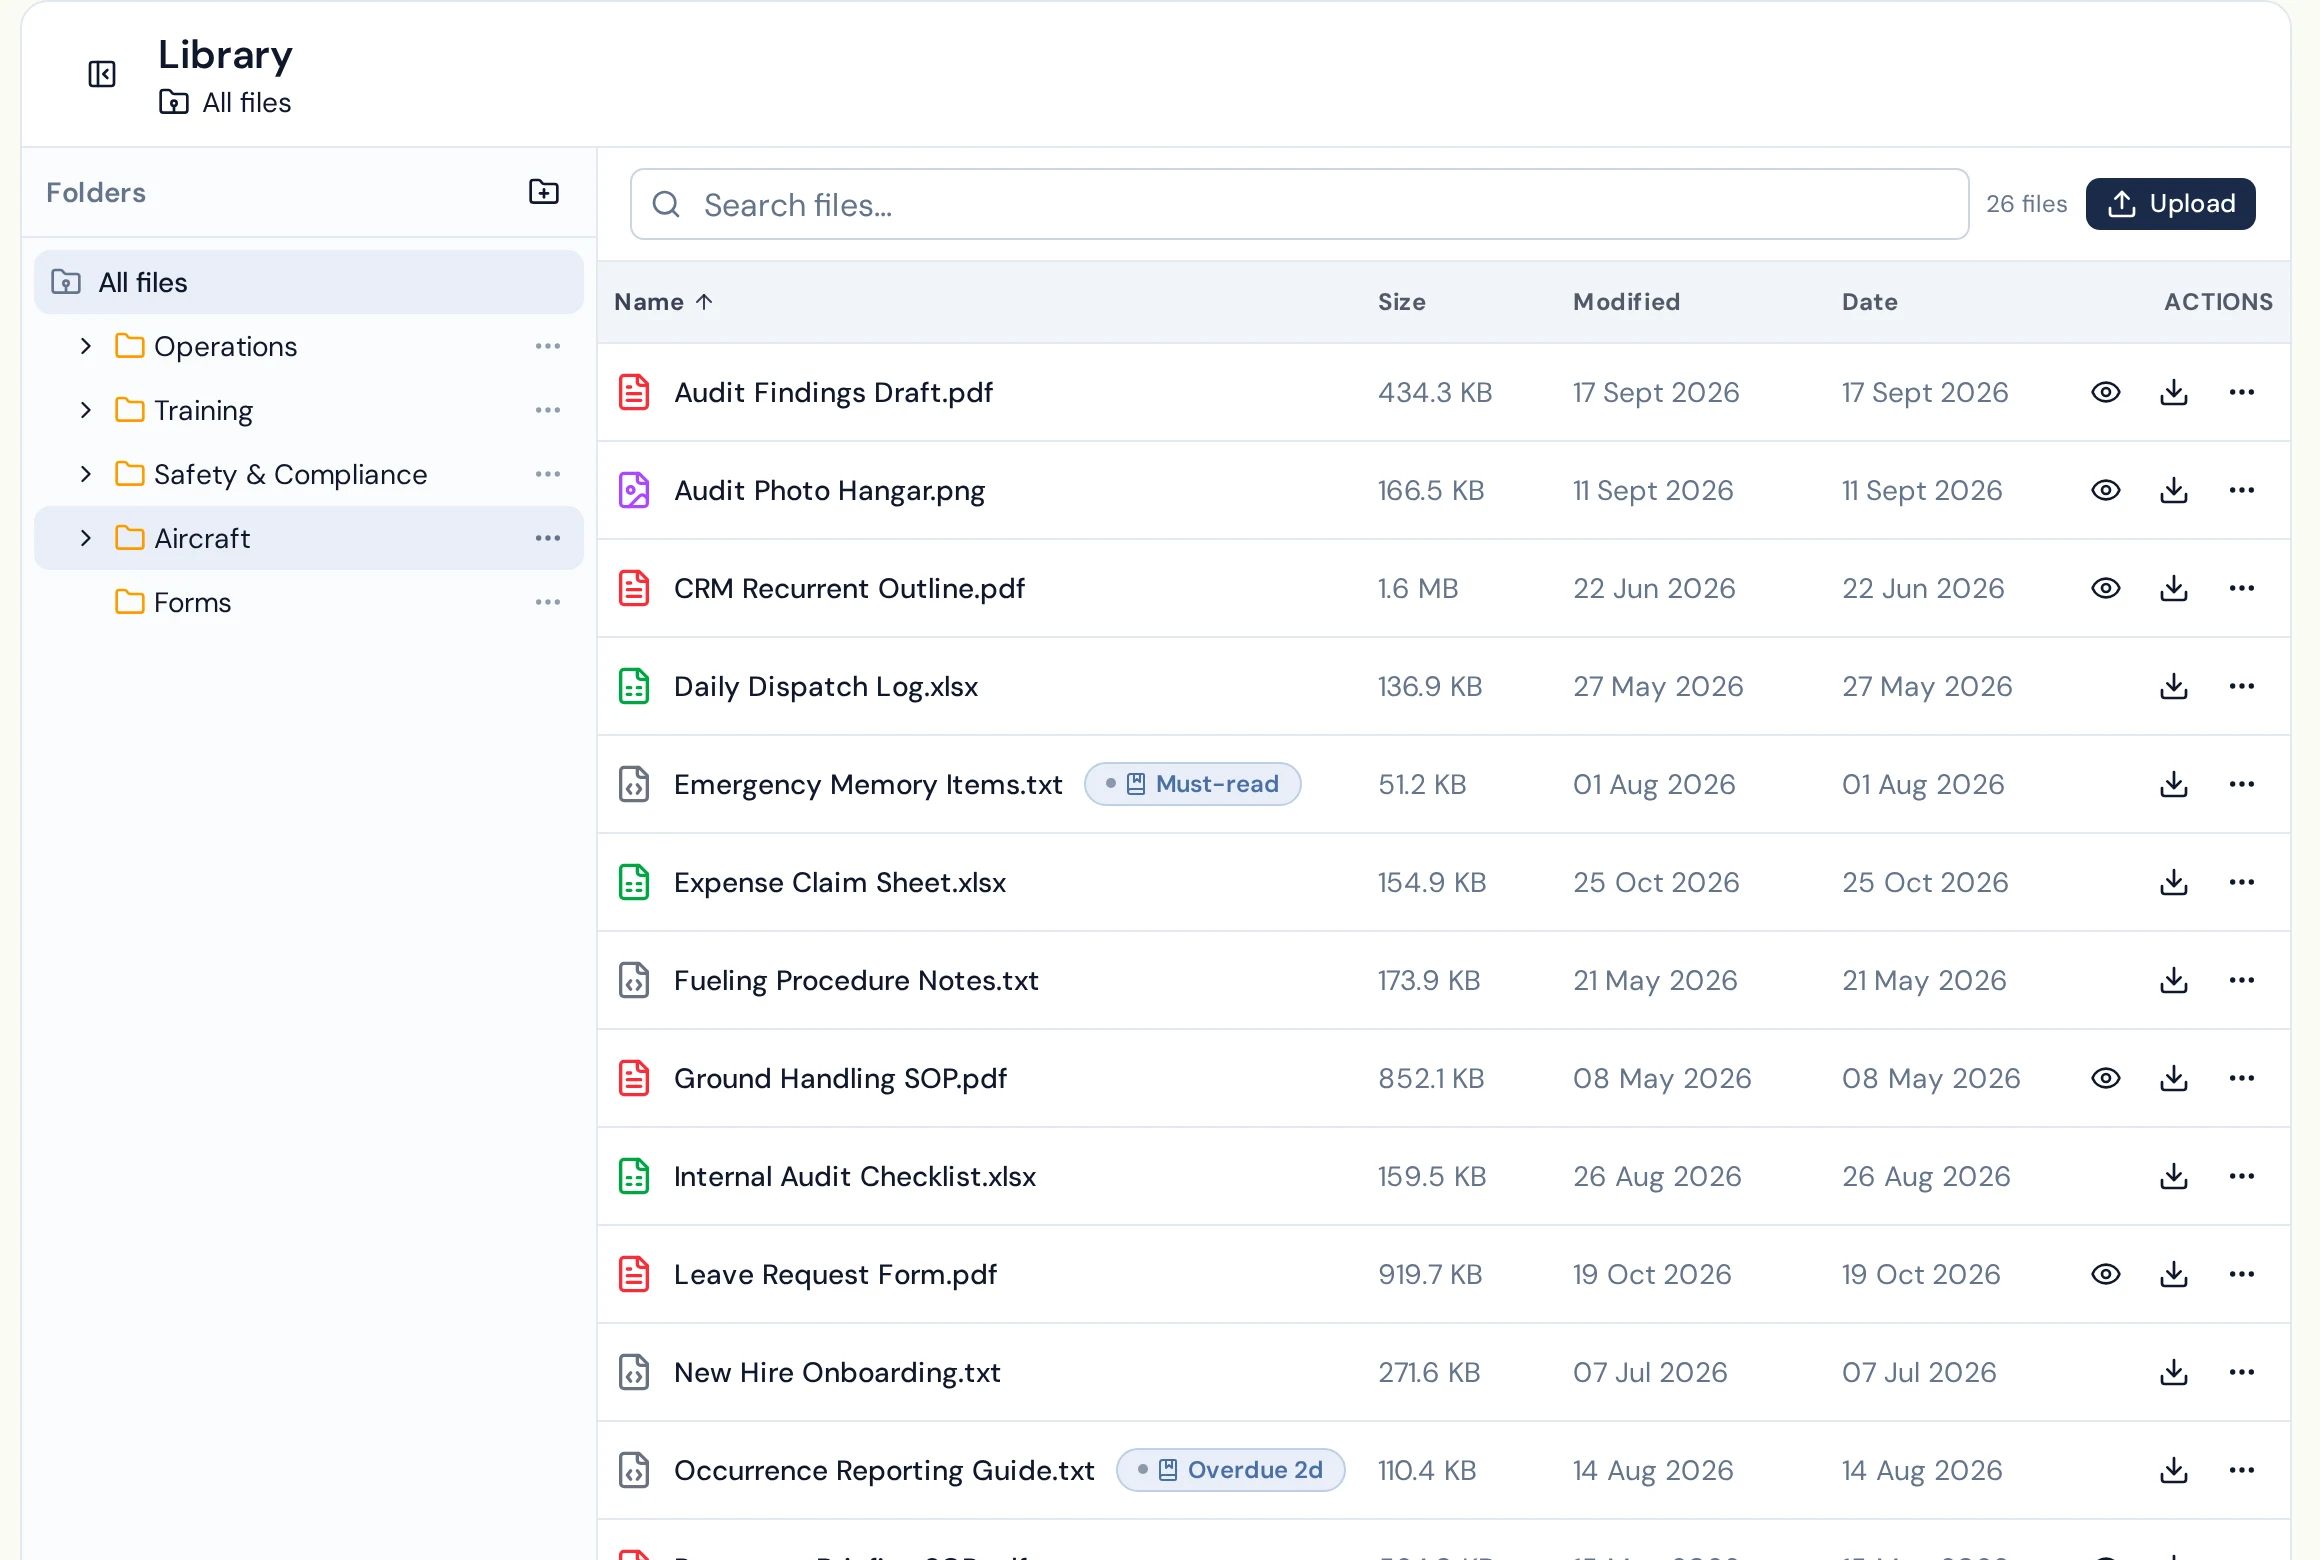Expand the Training folder chevron
Image resolution: width=2320 pixels, height=1560 pixels.
coord(86,410)
